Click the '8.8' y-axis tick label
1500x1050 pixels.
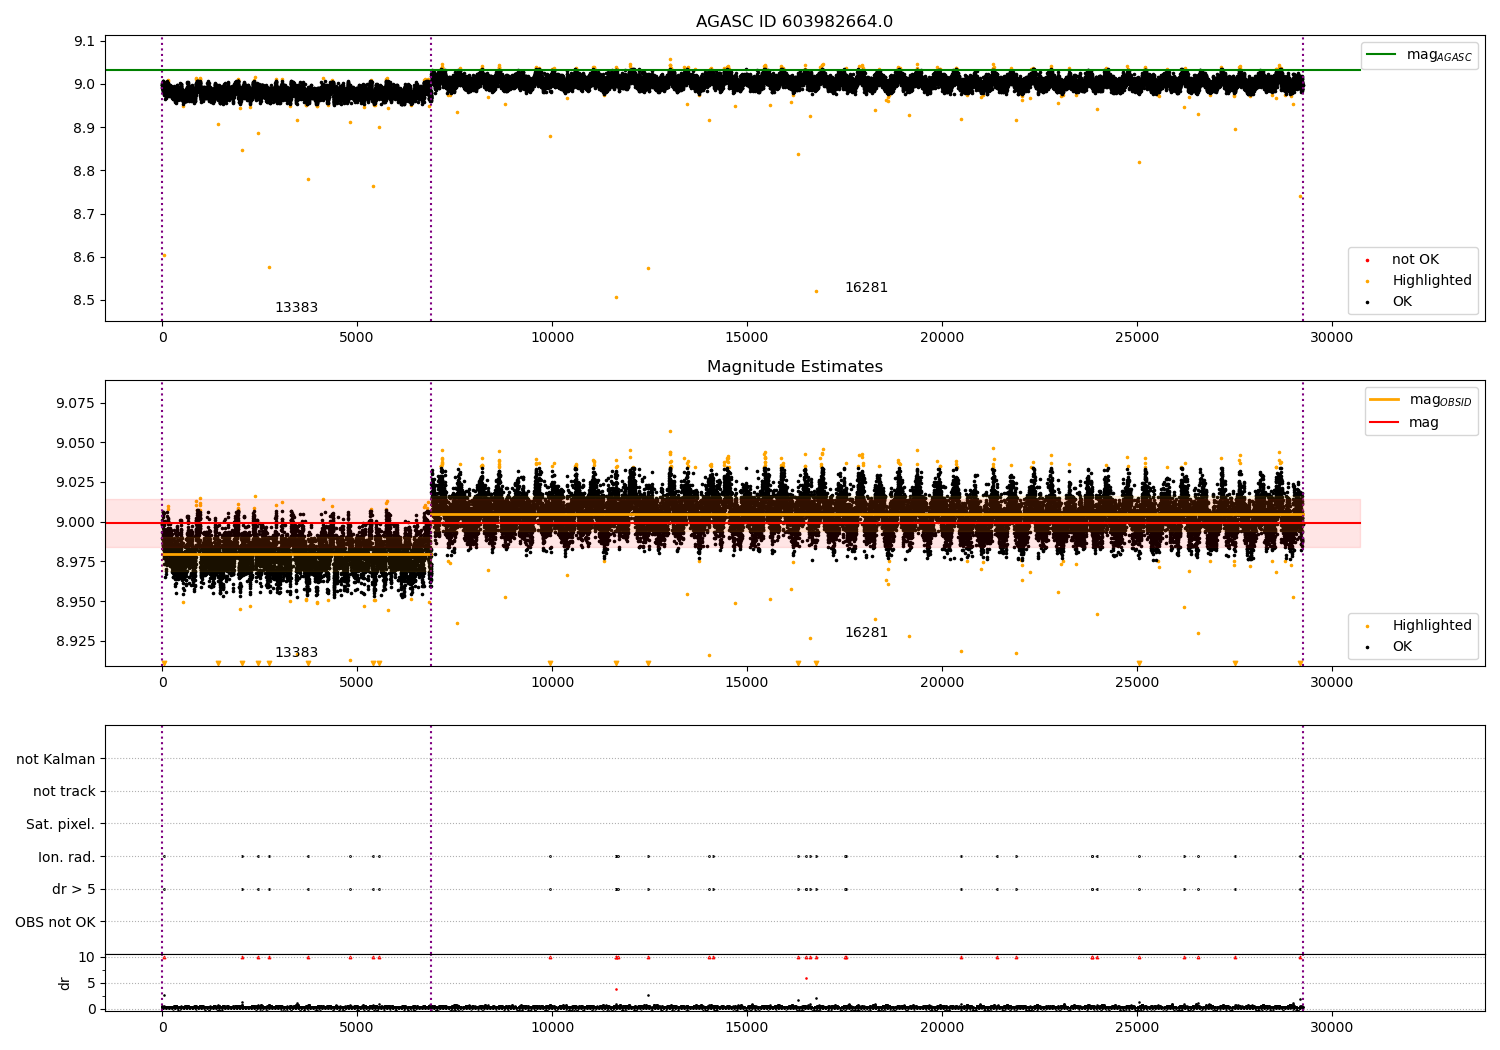pyautogui.click(x=86, y=171)
